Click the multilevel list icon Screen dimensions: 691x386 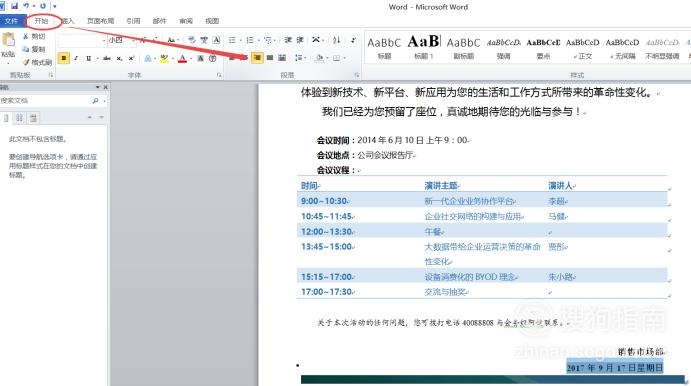click(267, 40)
